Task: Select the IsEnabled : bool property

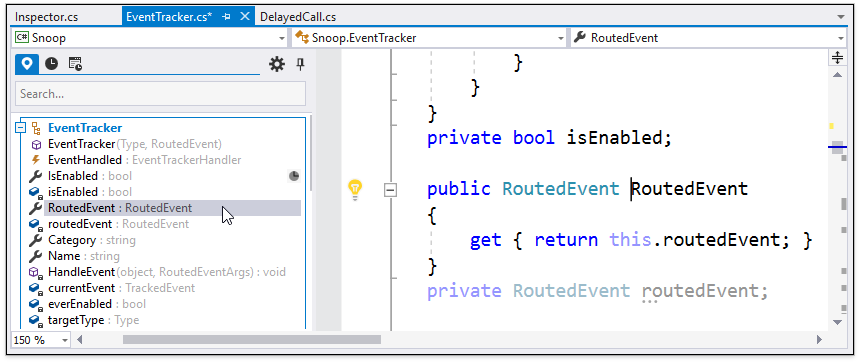Action: pos(90,176)
